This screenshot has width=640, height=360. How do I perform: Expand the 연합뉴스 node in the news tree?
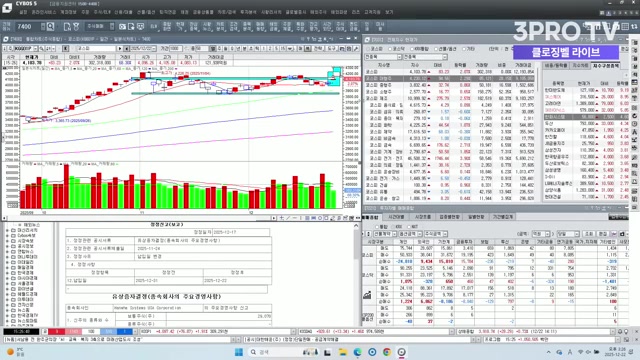tap(7, 251)
